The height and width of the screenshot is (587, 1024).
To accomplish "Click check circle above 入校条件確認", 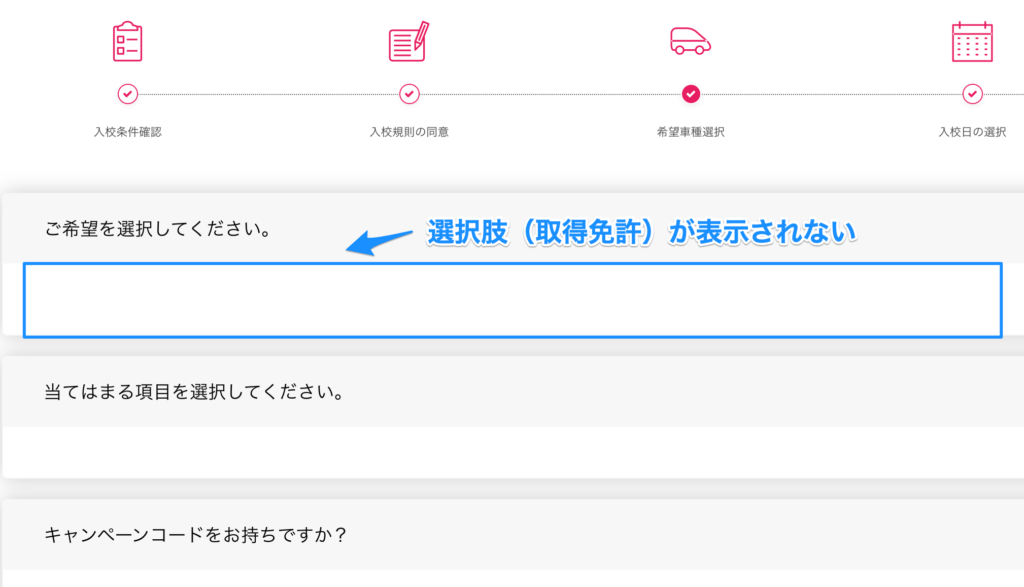I will point(127,94).
